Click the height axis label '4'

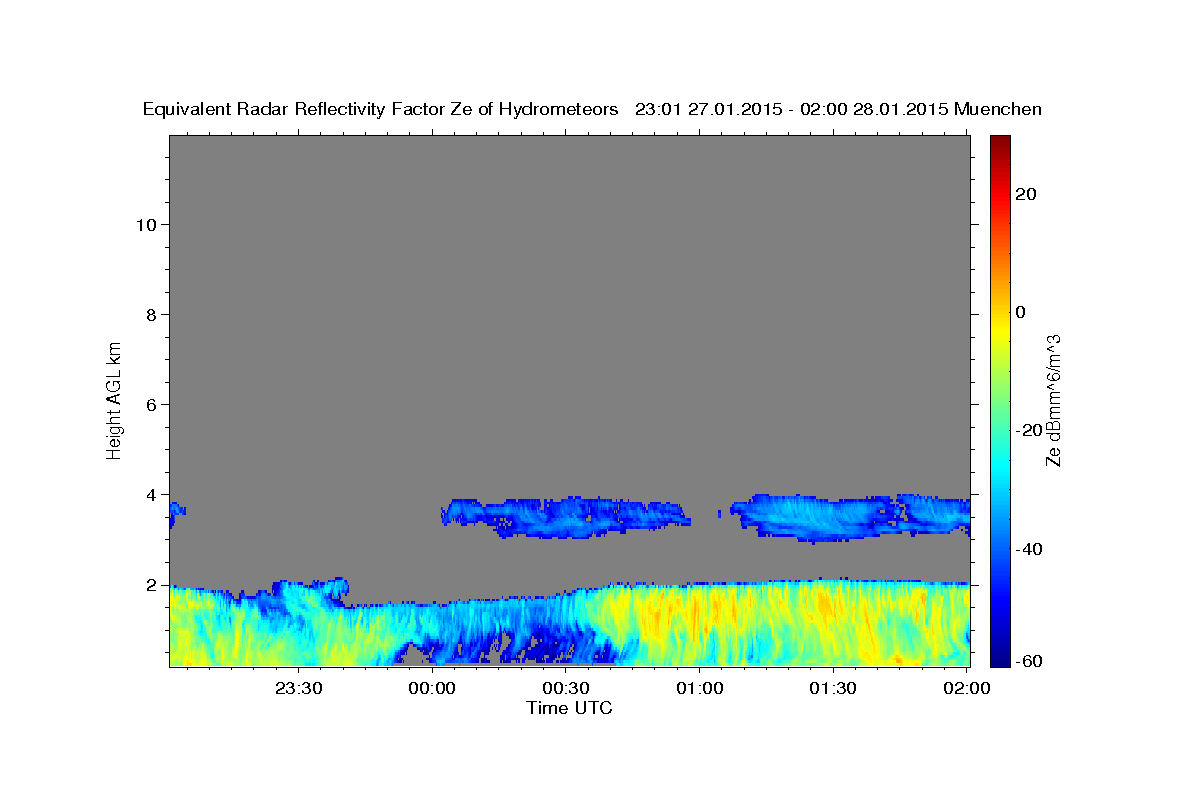(152, 494)
